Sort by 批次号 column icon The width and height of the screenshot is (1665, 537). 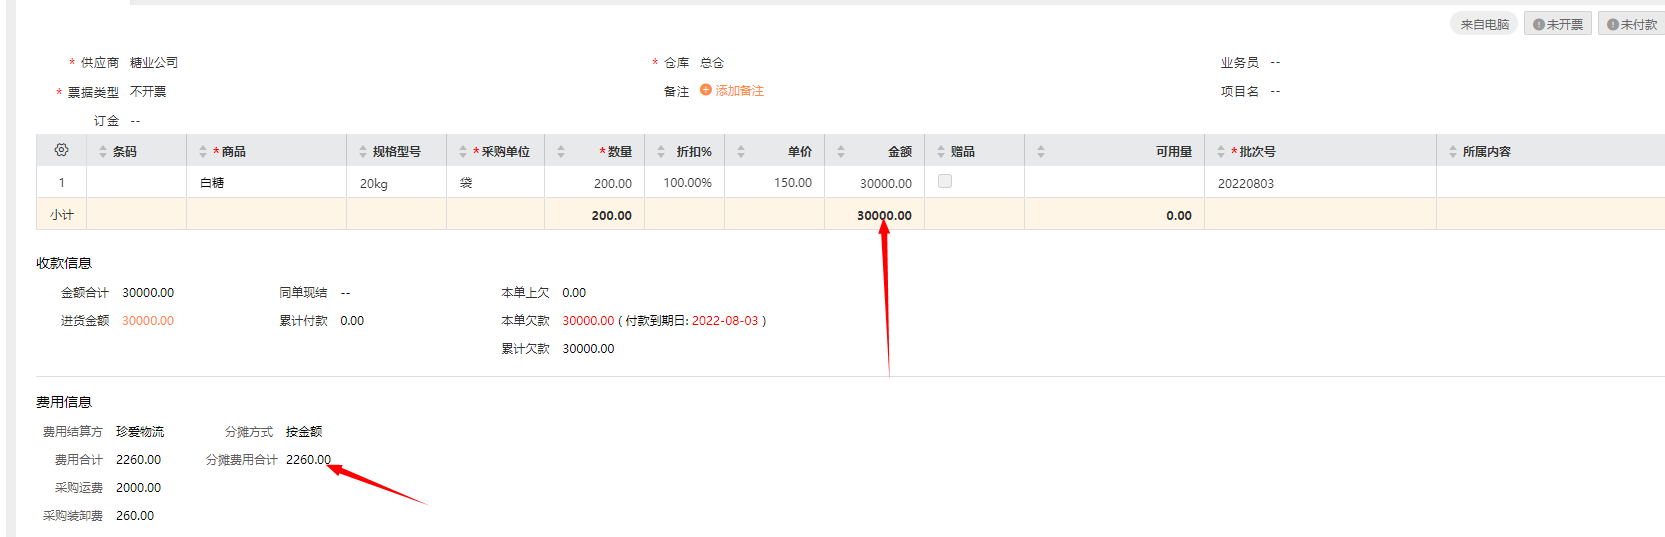pos(1221,152)
